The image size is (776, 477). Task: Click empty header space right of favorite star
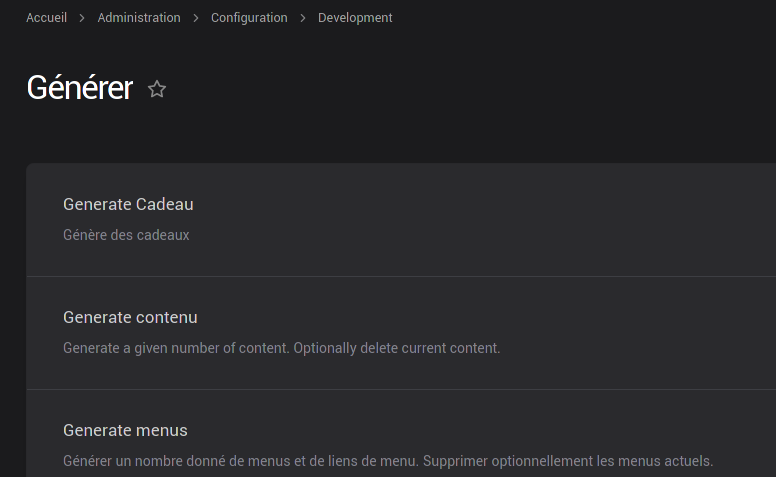tap(450, 89)
